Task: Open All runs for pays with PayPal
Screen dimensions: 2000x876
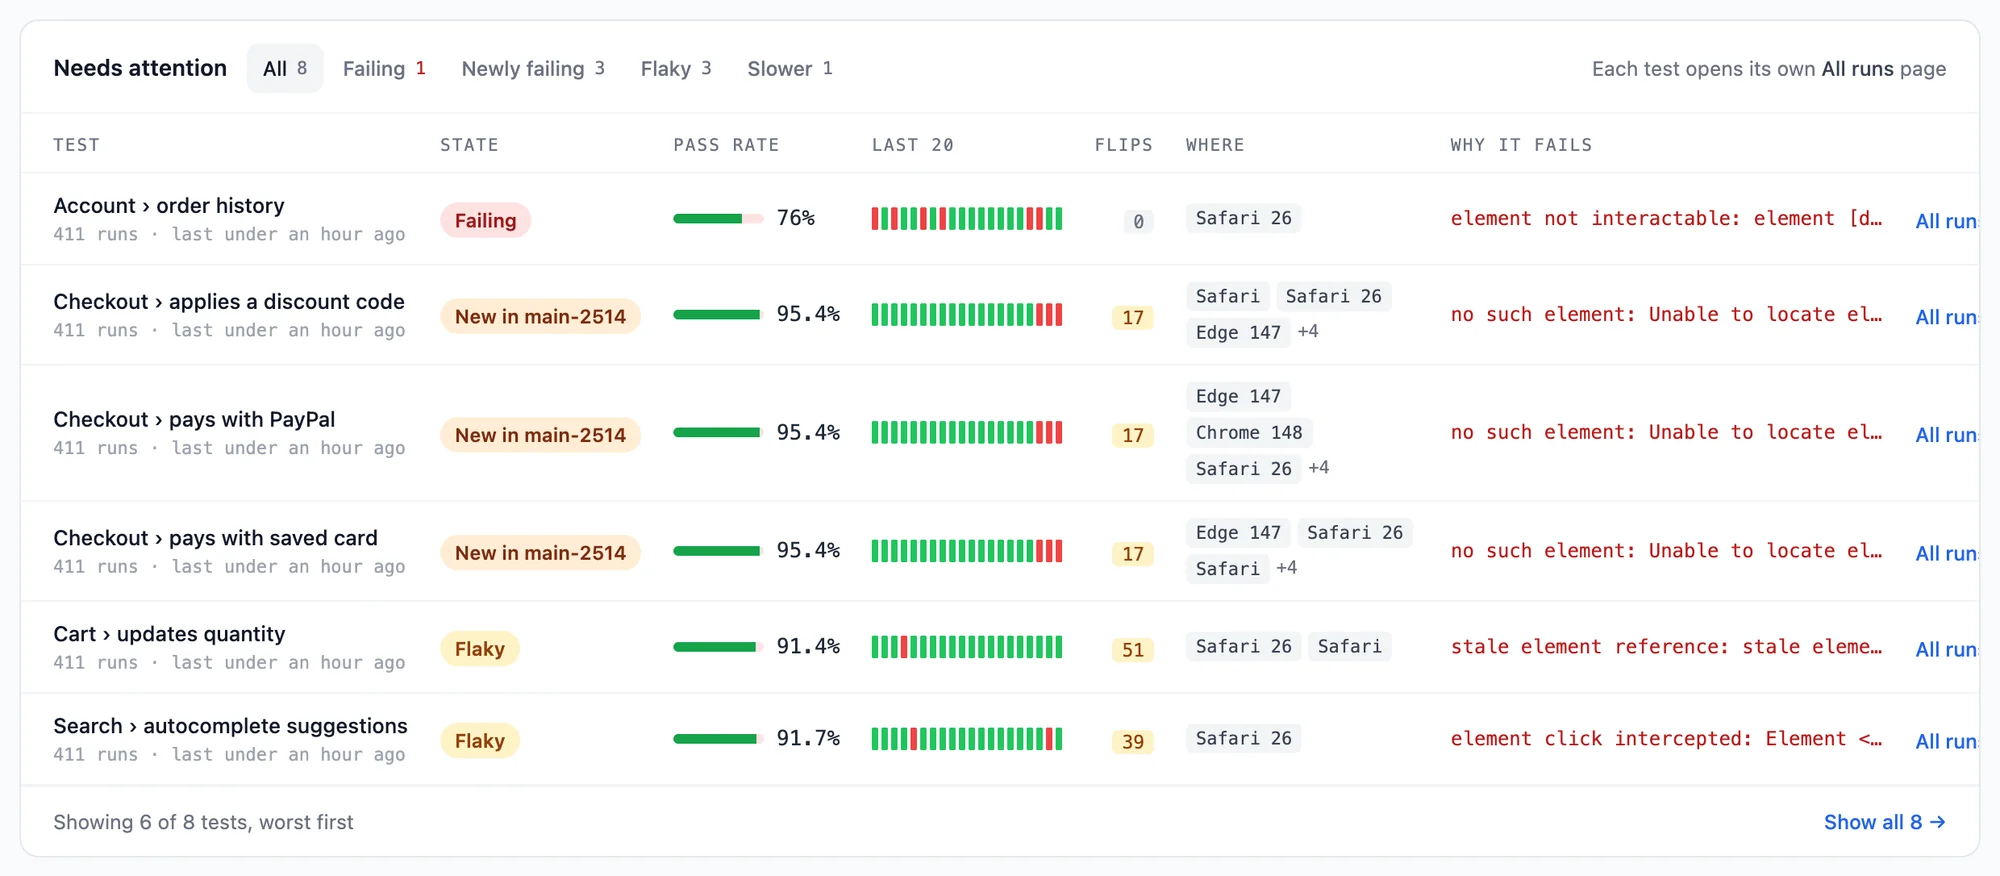Action: [x=1946, y=435]
